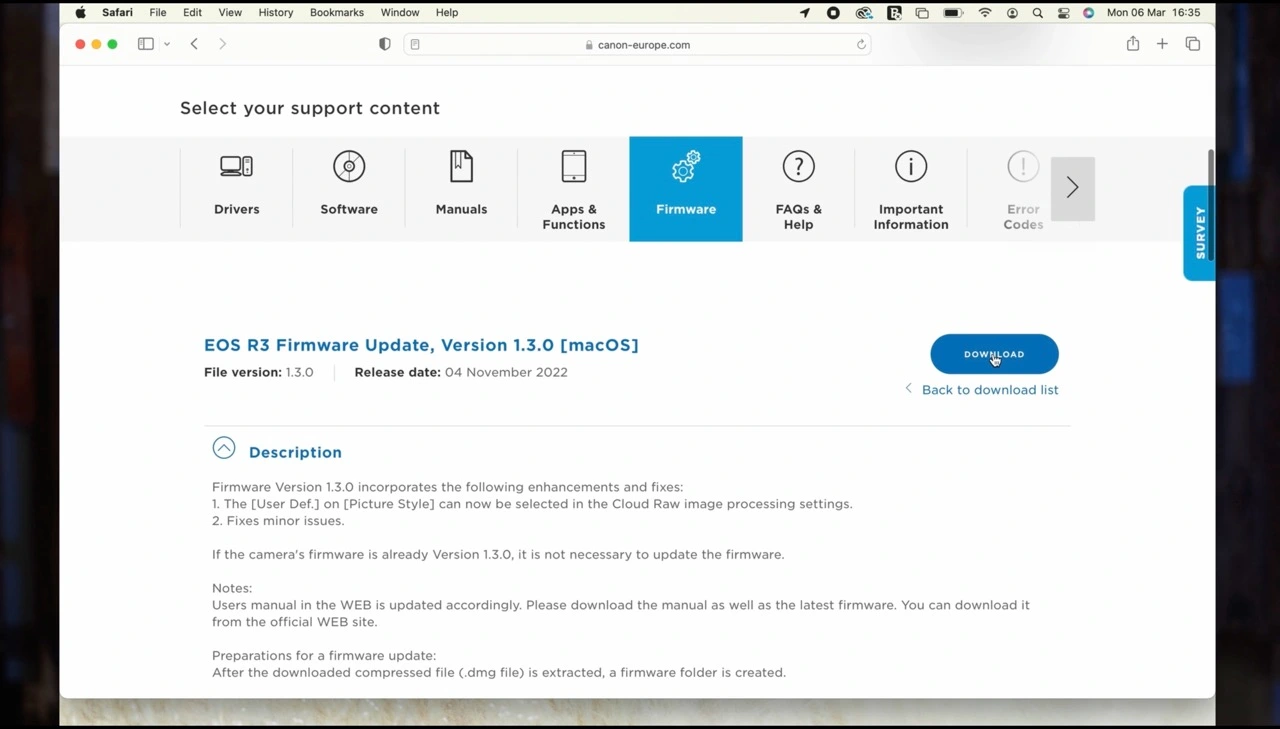Select Apps & Functions category
This screenshot has height=729, width=1280.
pyautogui.click(x=574, y=189)
